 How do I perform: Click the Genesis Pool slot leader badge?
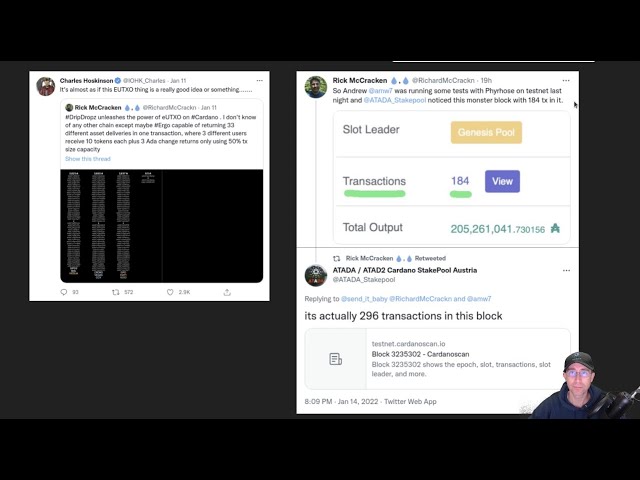click(x=486, y=132)
